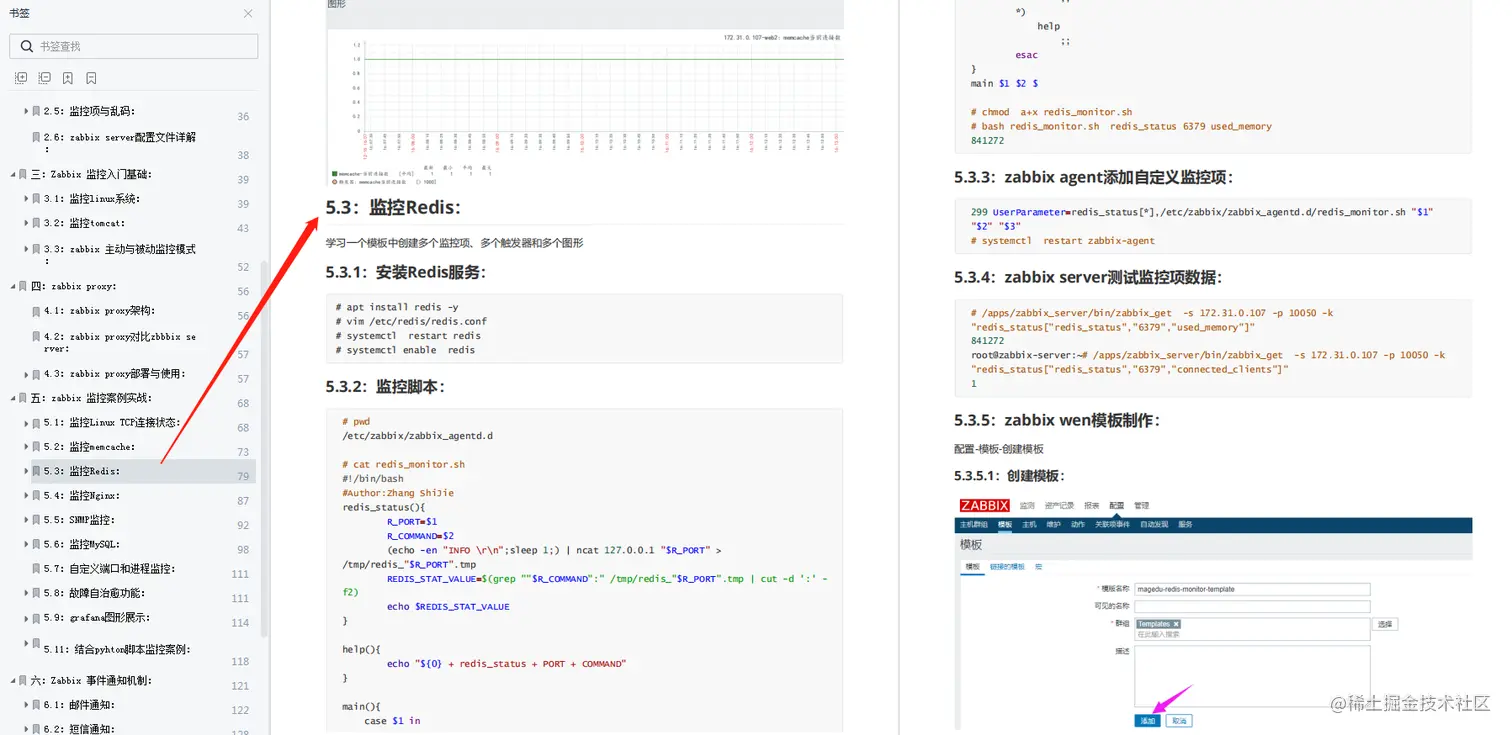The width and height of the screenshot is (1512, 735).
Task: Collapse the 五: zabbix 监控案例实战 section
Action: pyautogui.click(x=13, y=398)
